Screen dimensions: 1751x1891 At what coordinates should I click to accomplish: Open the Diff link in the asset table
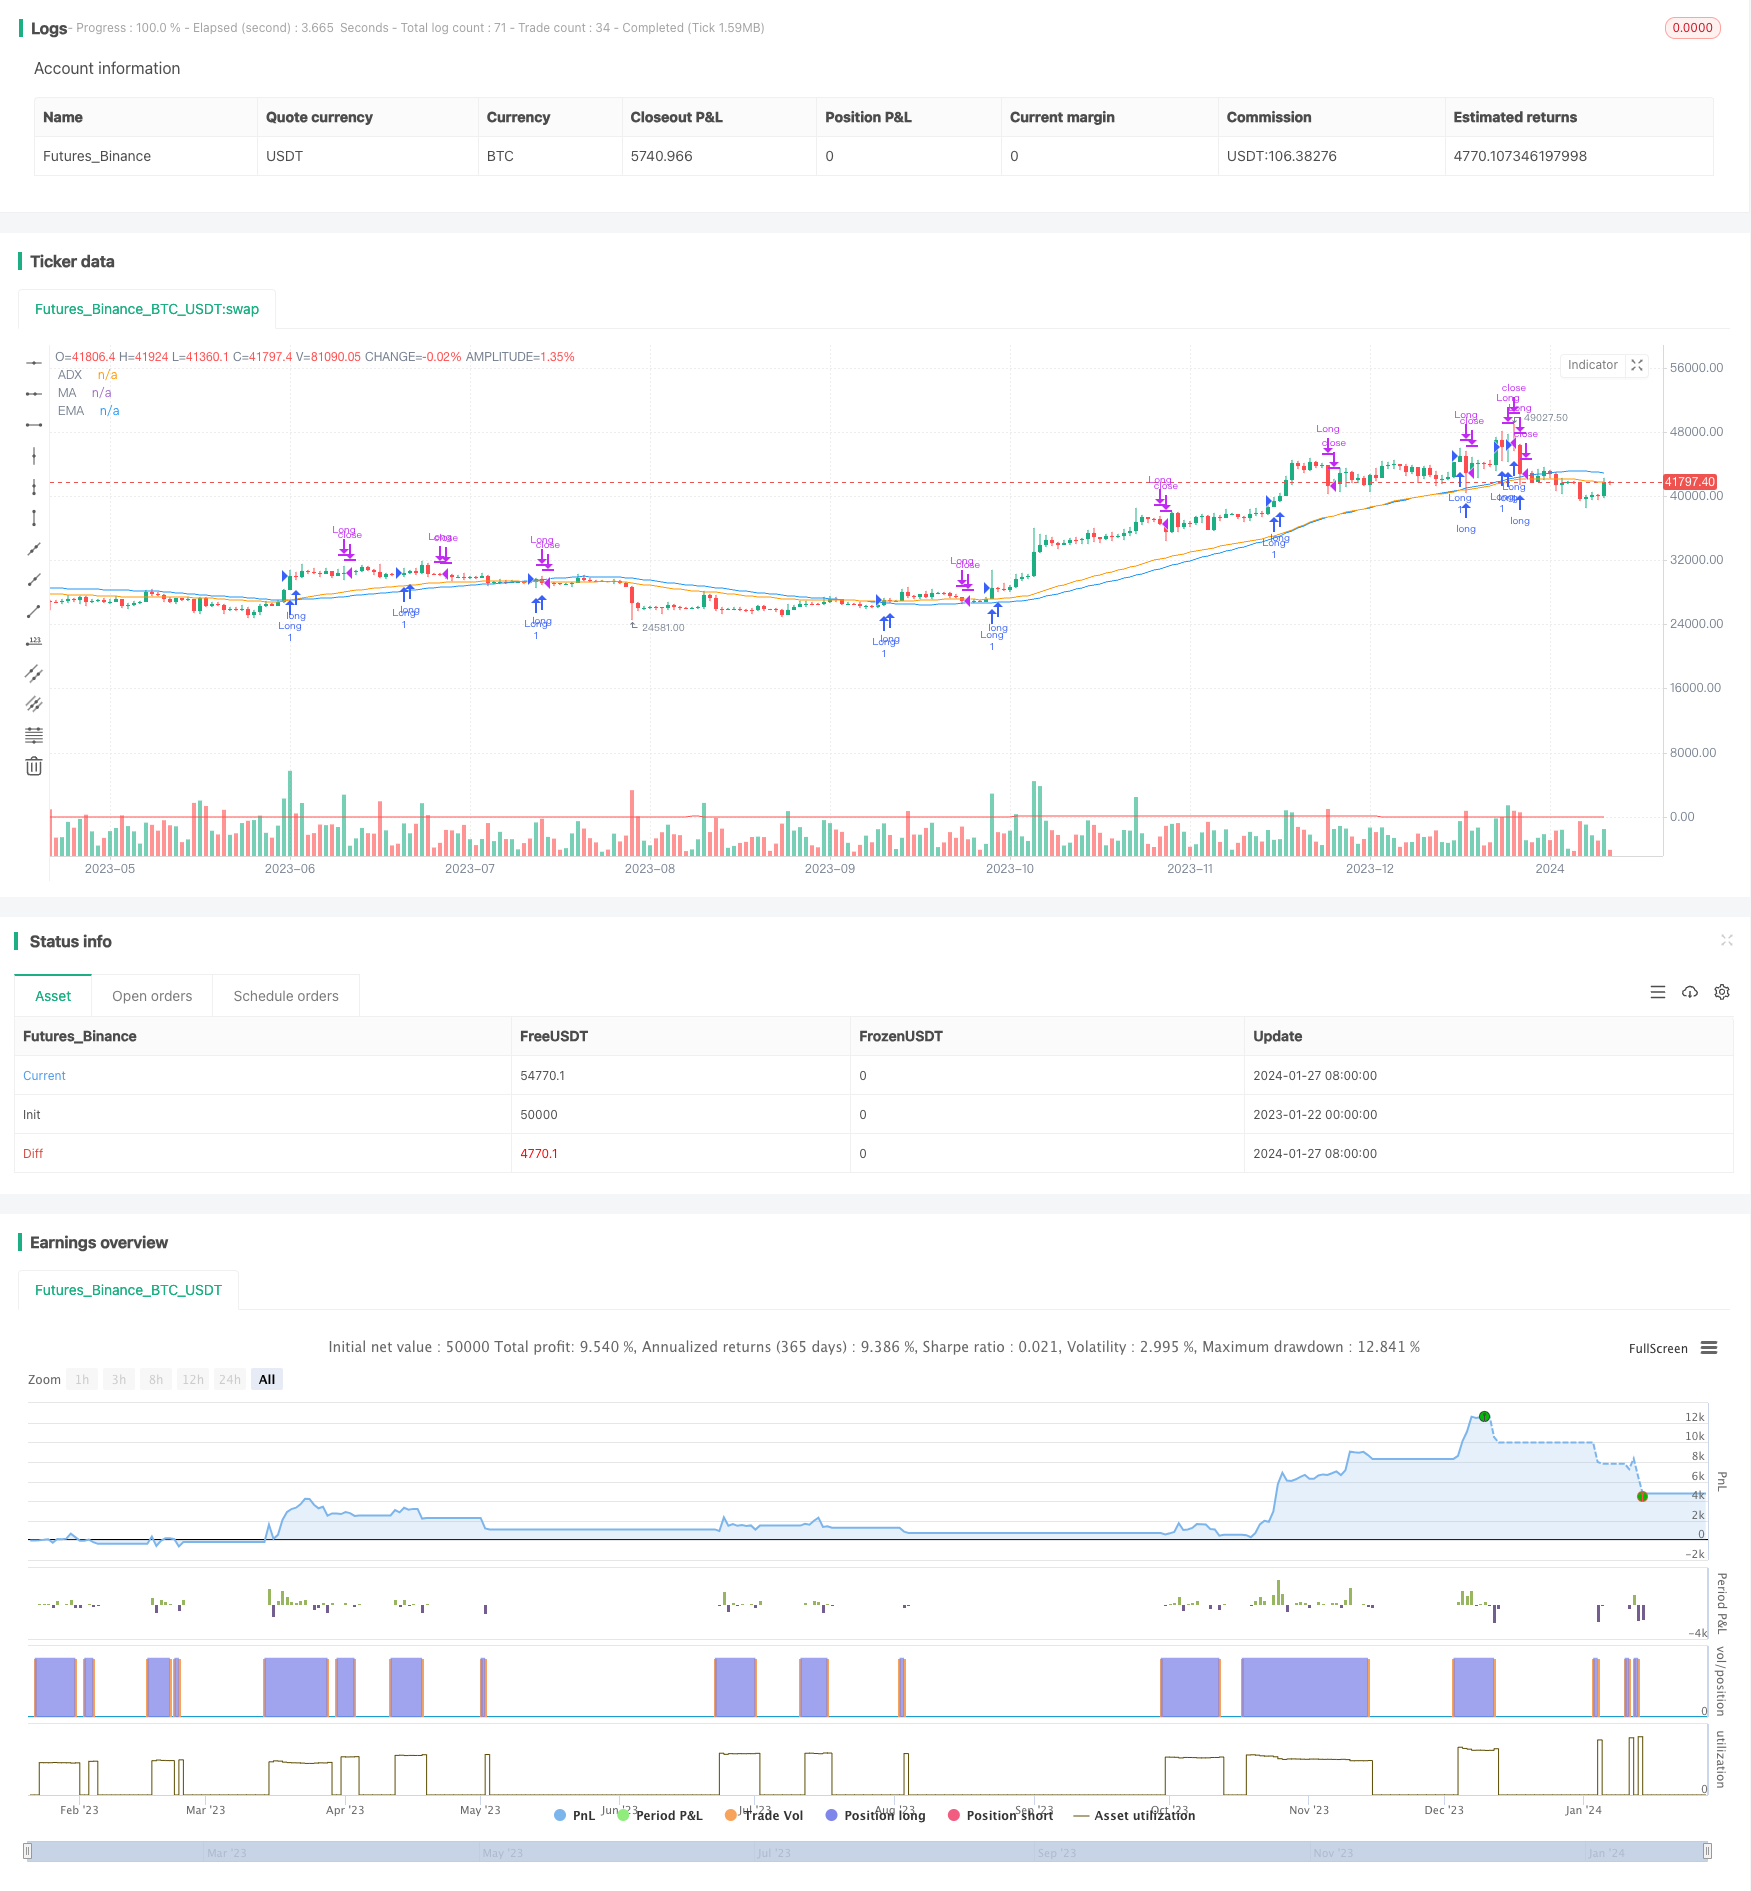[33, 1153]
